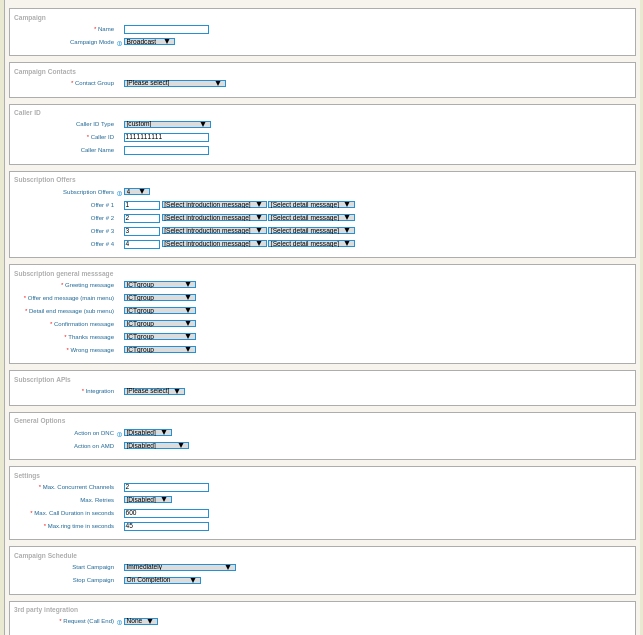The height and width of the screenshot is (635, 643).
Task: Open the Greeting message dropdown
Action: (x=160, y=284)
